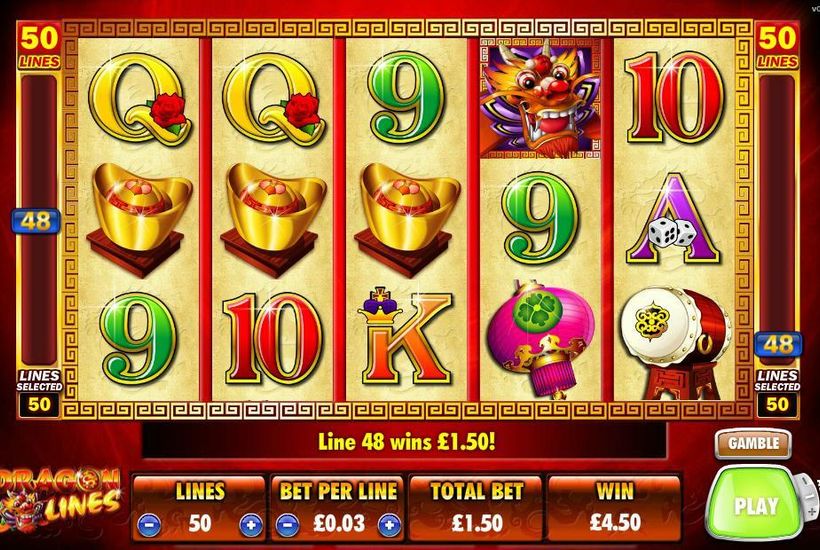Open the GAMBLE feature

click(x=753, y=443)
